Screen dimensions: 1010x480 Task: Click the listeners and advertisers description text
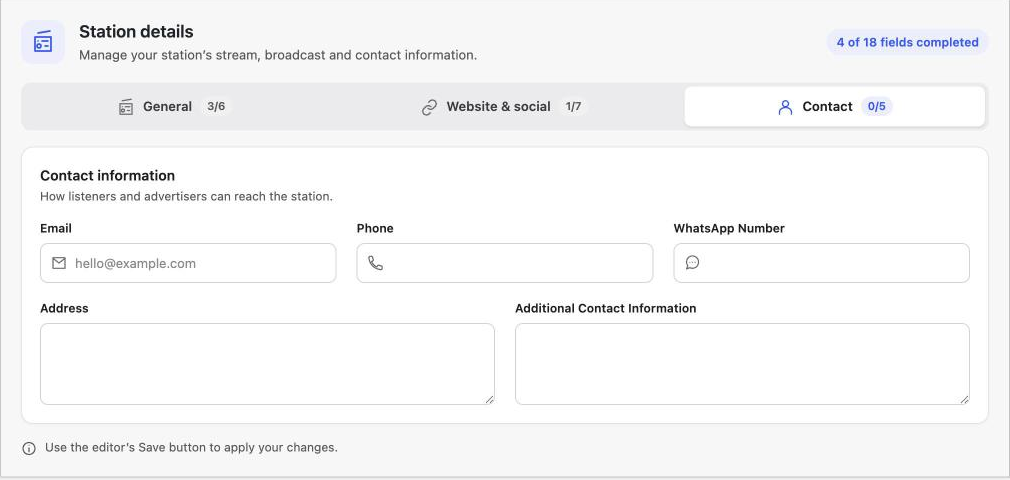187,197
